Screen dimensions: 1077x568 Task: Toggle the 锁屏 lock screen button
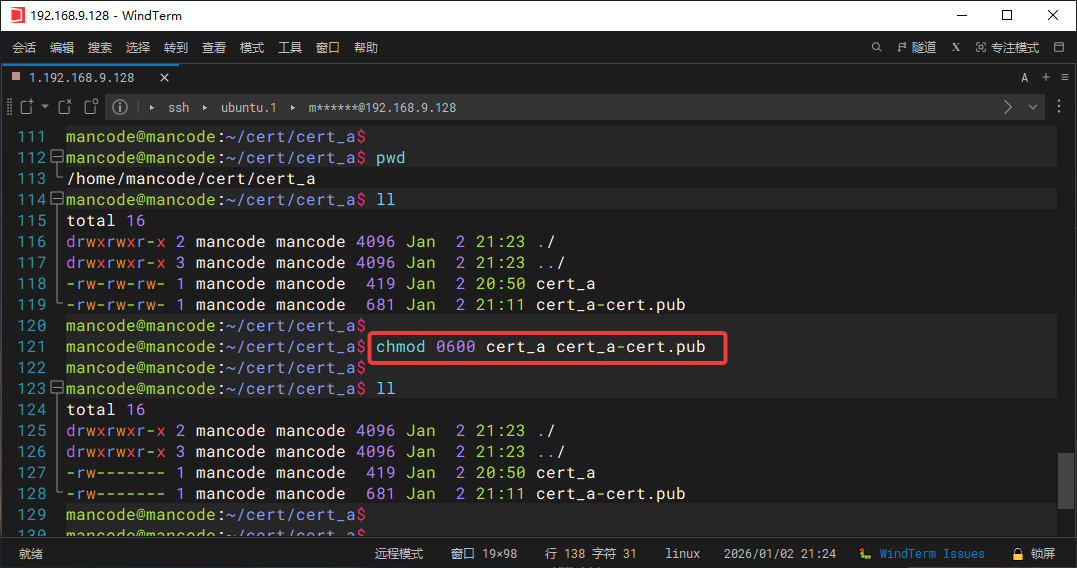(1033, 553)
